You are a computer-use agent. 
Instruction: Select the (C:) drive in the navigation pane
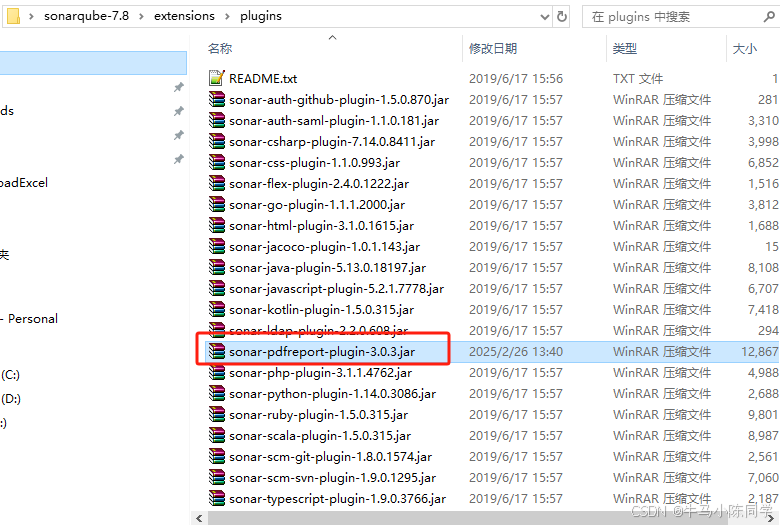click(10, 374)
